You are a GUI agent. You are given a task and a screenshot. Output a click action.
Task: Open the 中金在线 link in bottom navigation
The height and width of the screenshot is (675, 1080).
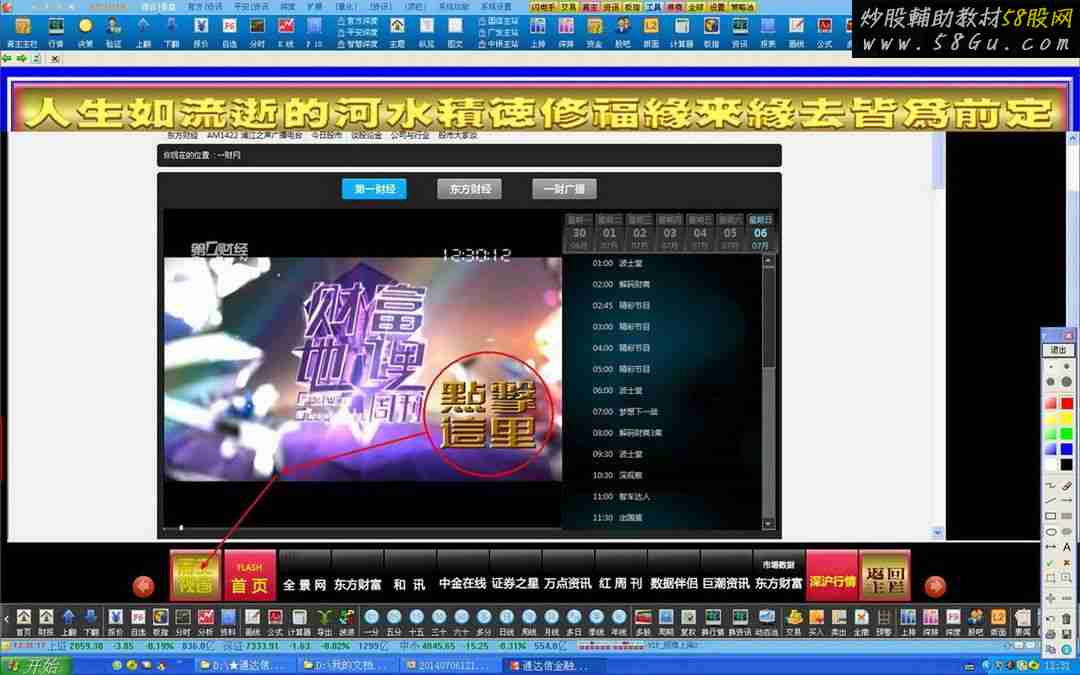coord(462,583)
